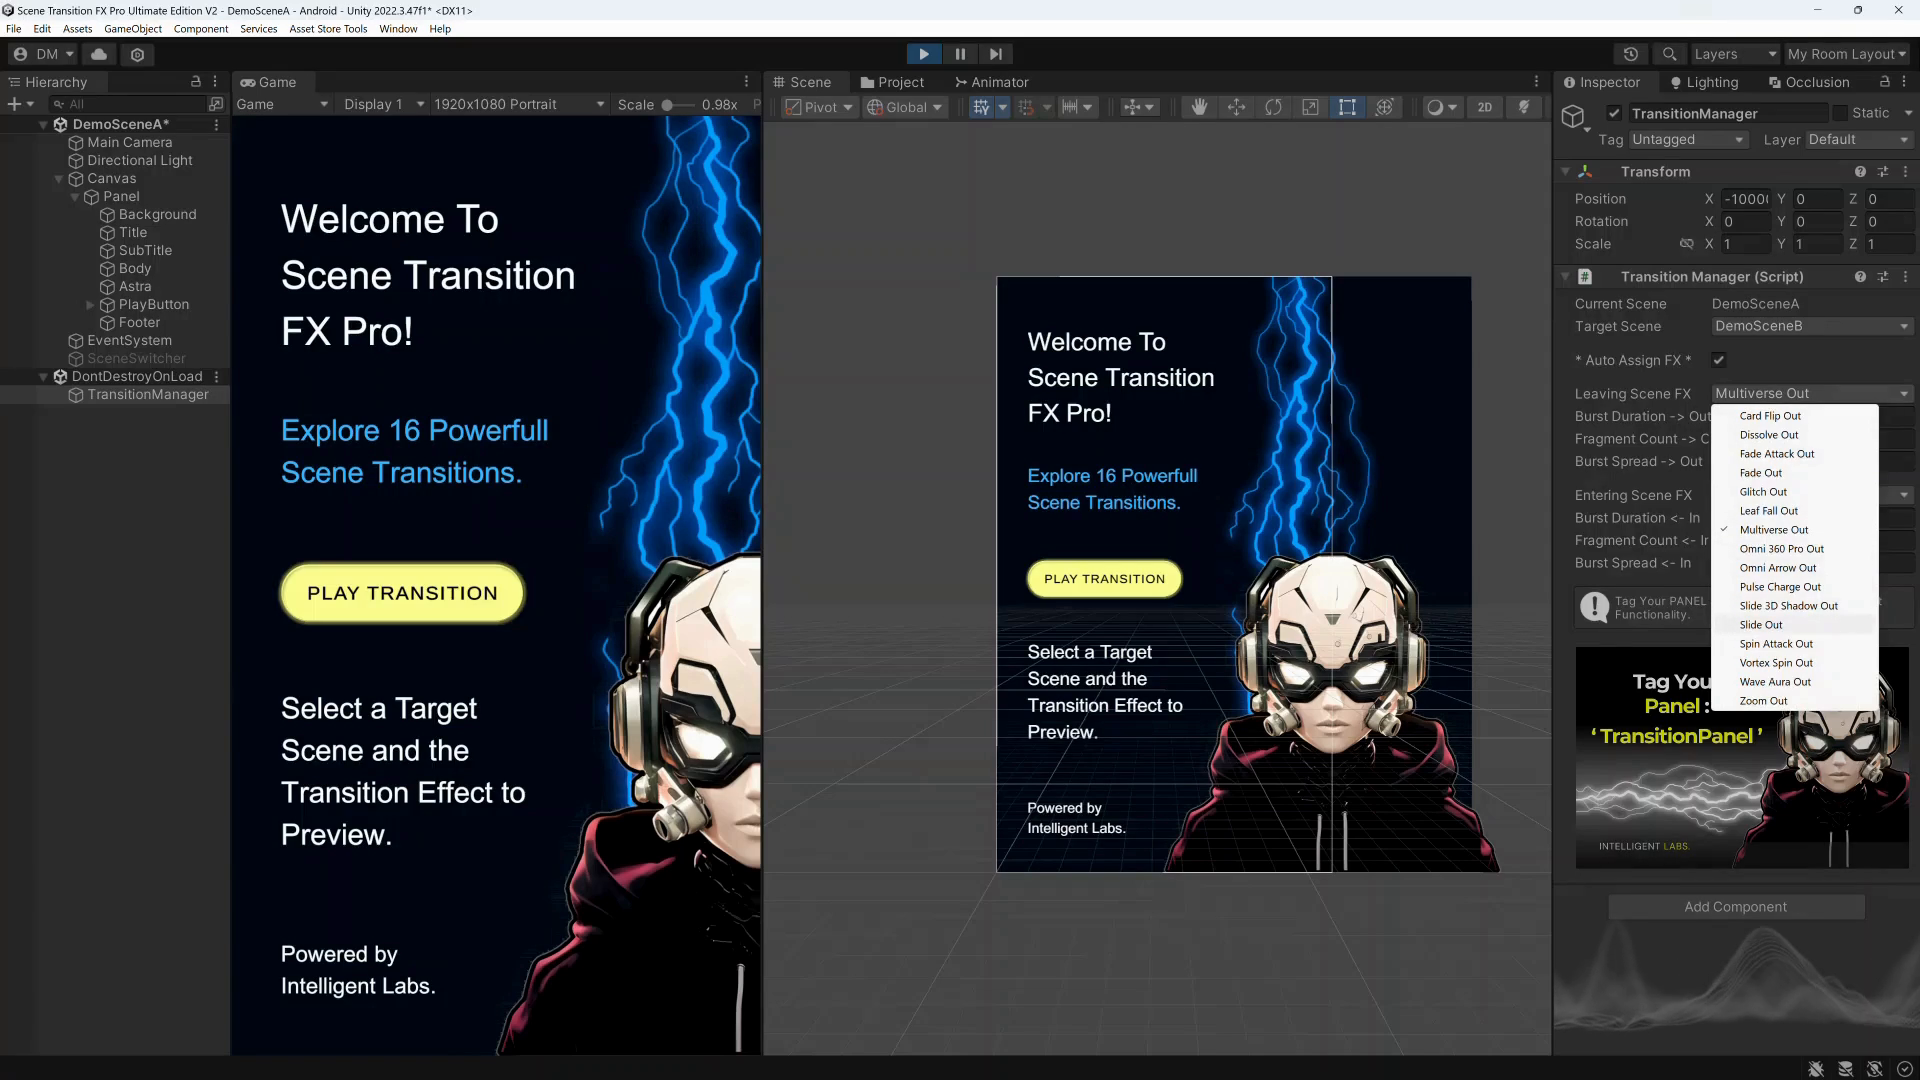Screen dimensions: 1920x1080
Task: Click the Step frame button
Action: (x=996, y=54)
